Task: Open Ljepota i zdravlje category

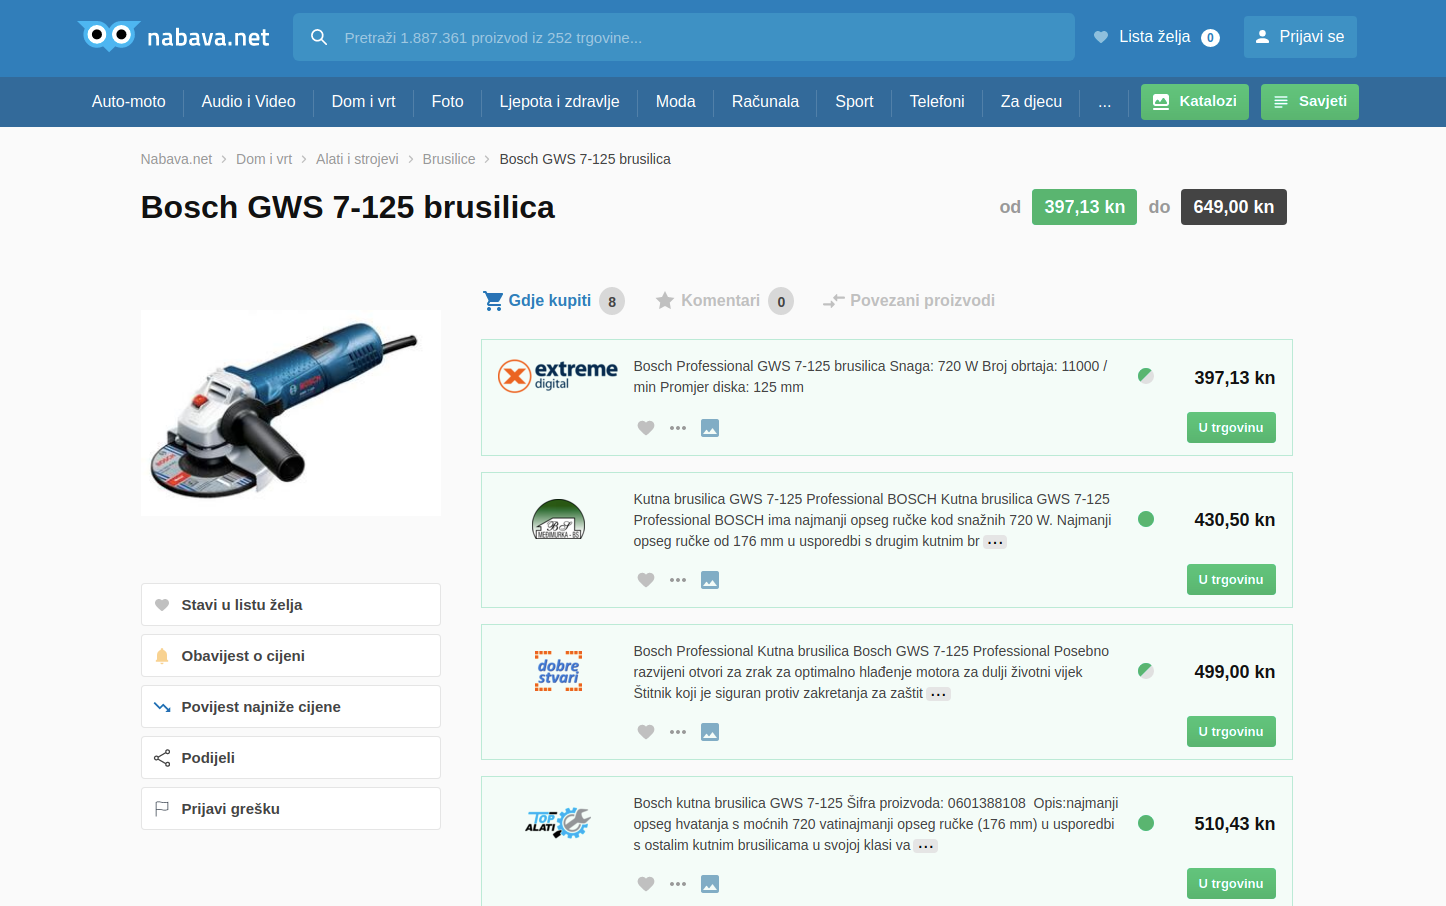Action: pos(560,102)
